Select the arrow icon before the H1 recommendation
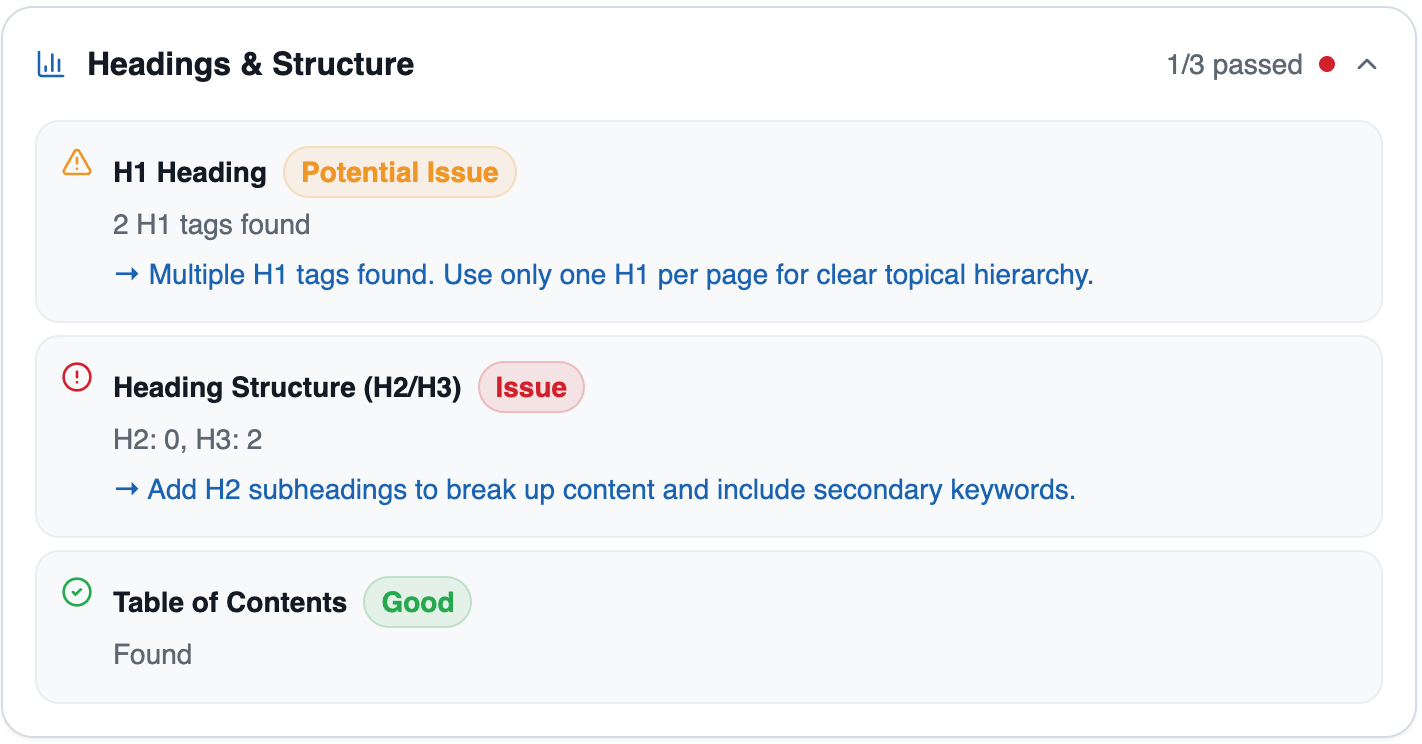The height and width of the screenshot is (744, 1422). point(127,274)
